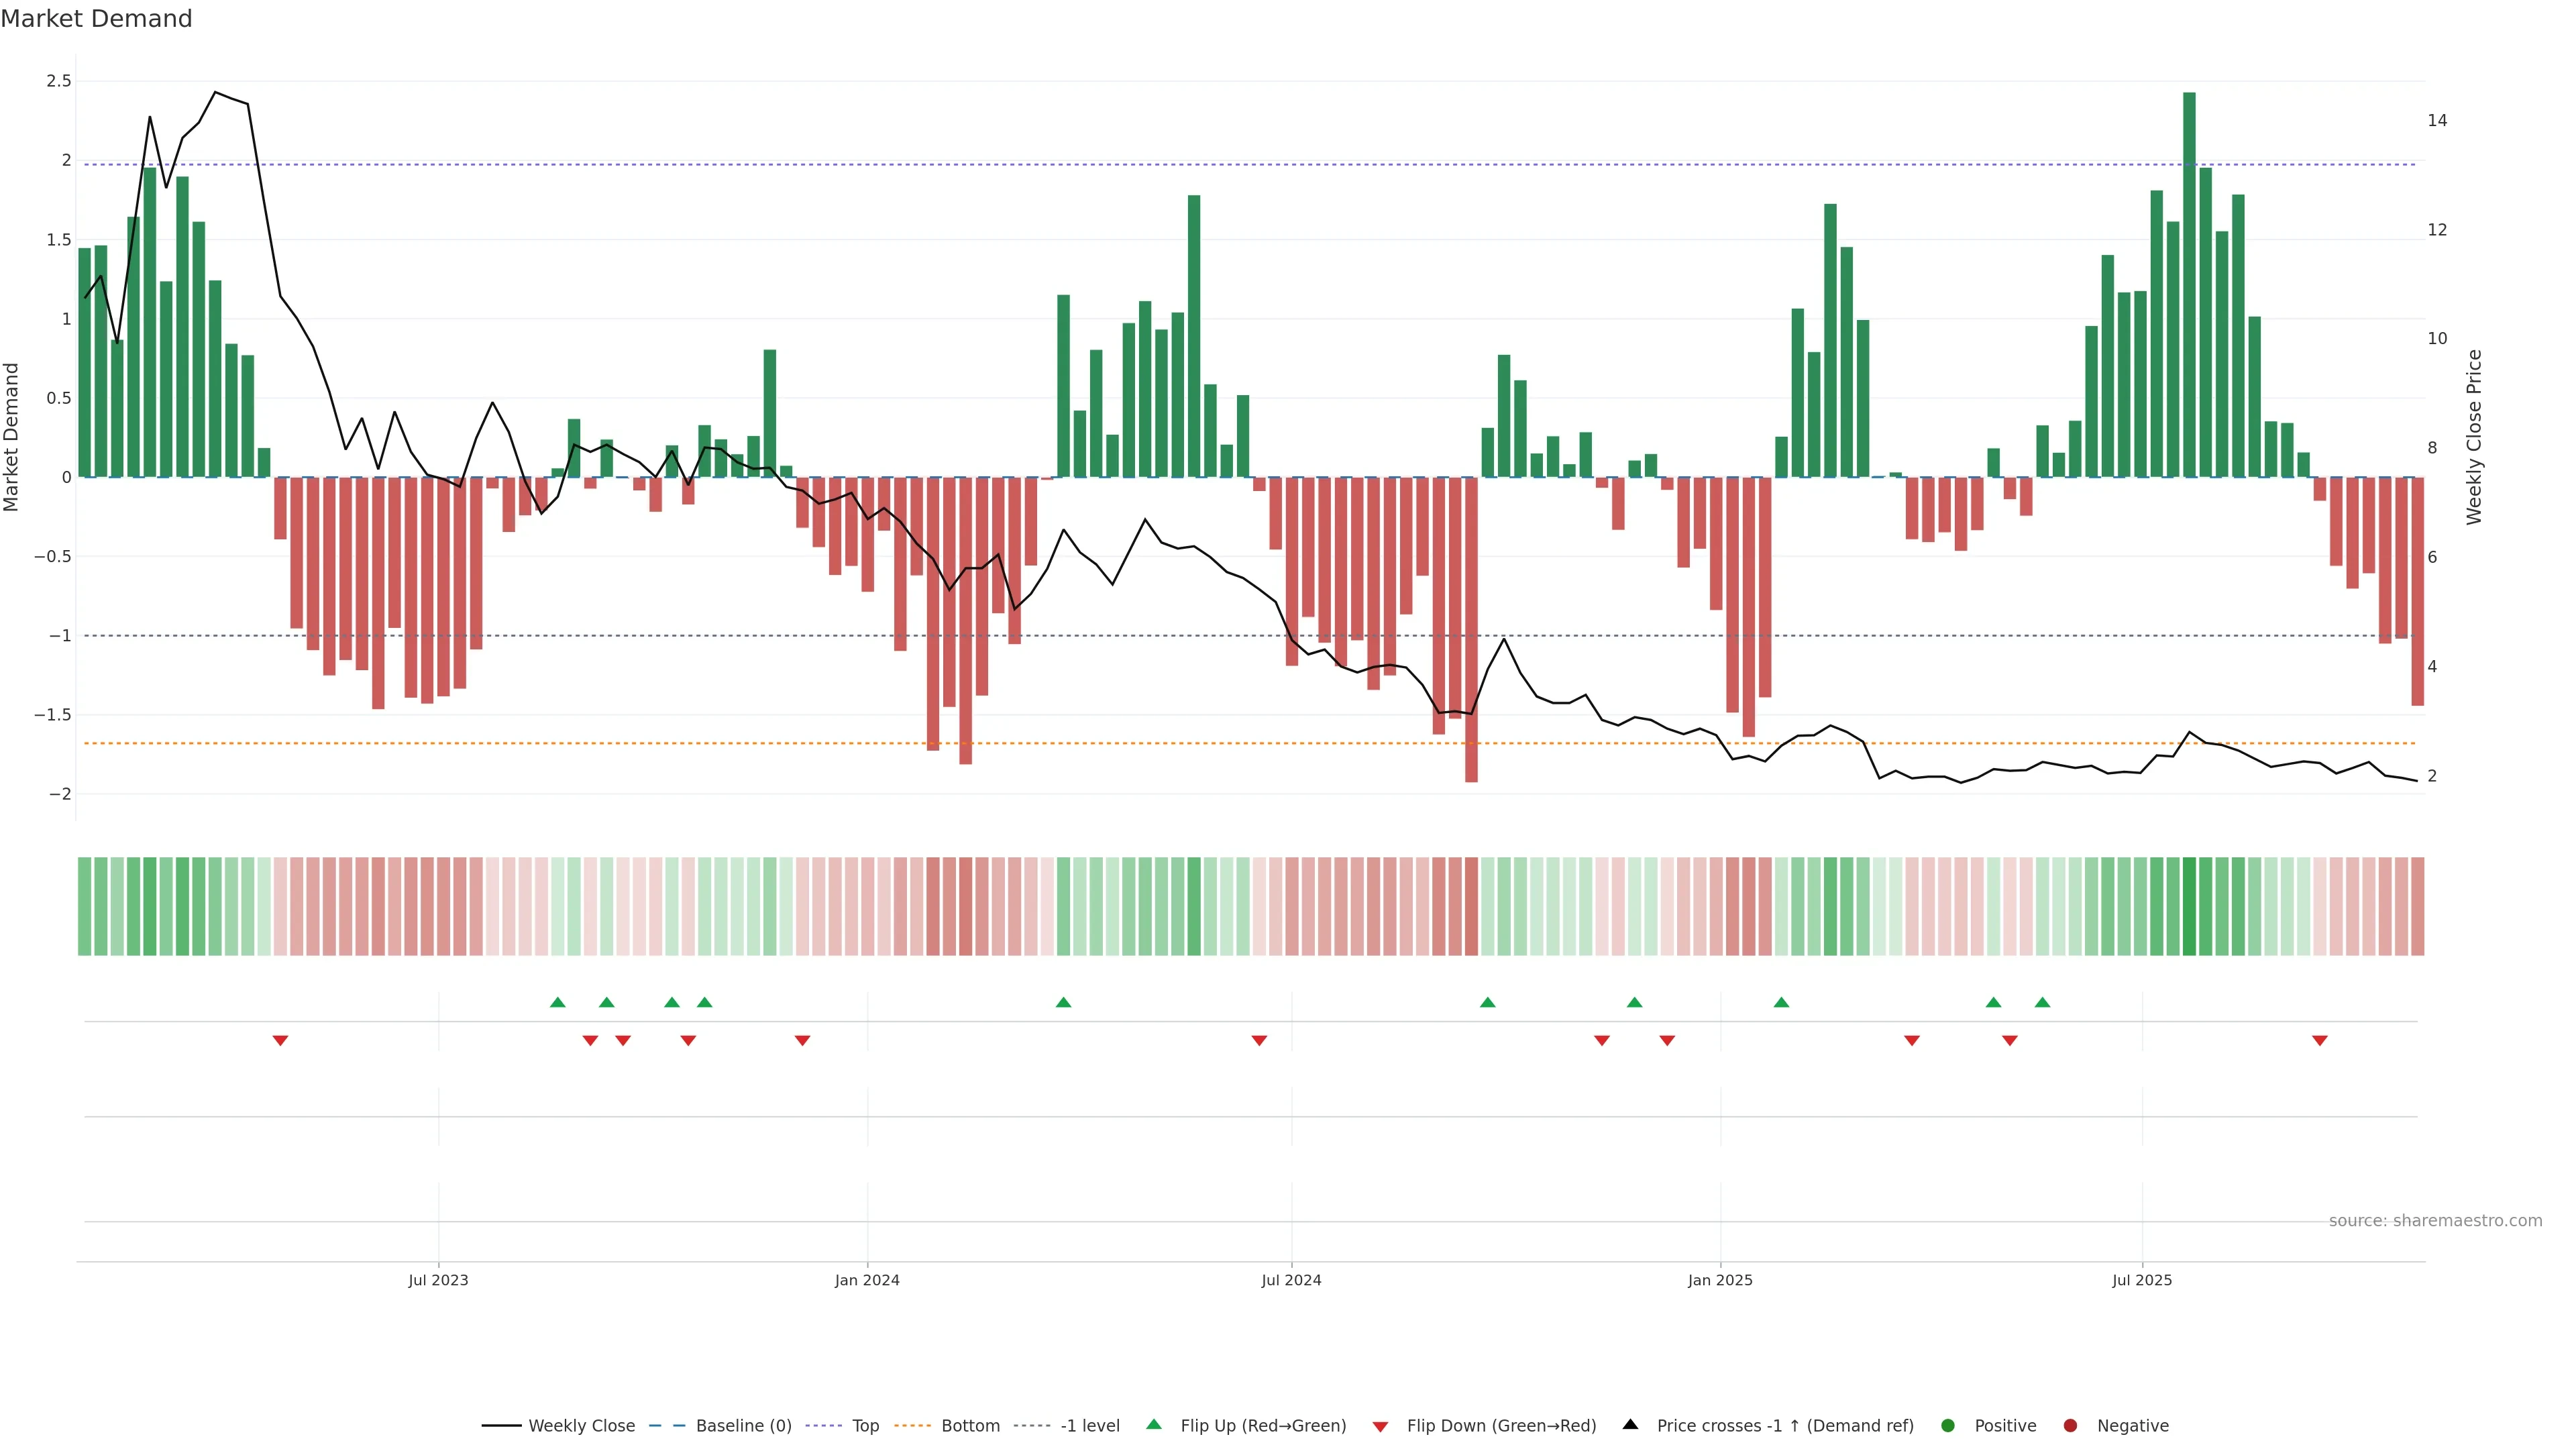Screen dimensions: 2576x1449
Task: Click last flip-down marker after Jul 2025
Action: point(2319,1041)
